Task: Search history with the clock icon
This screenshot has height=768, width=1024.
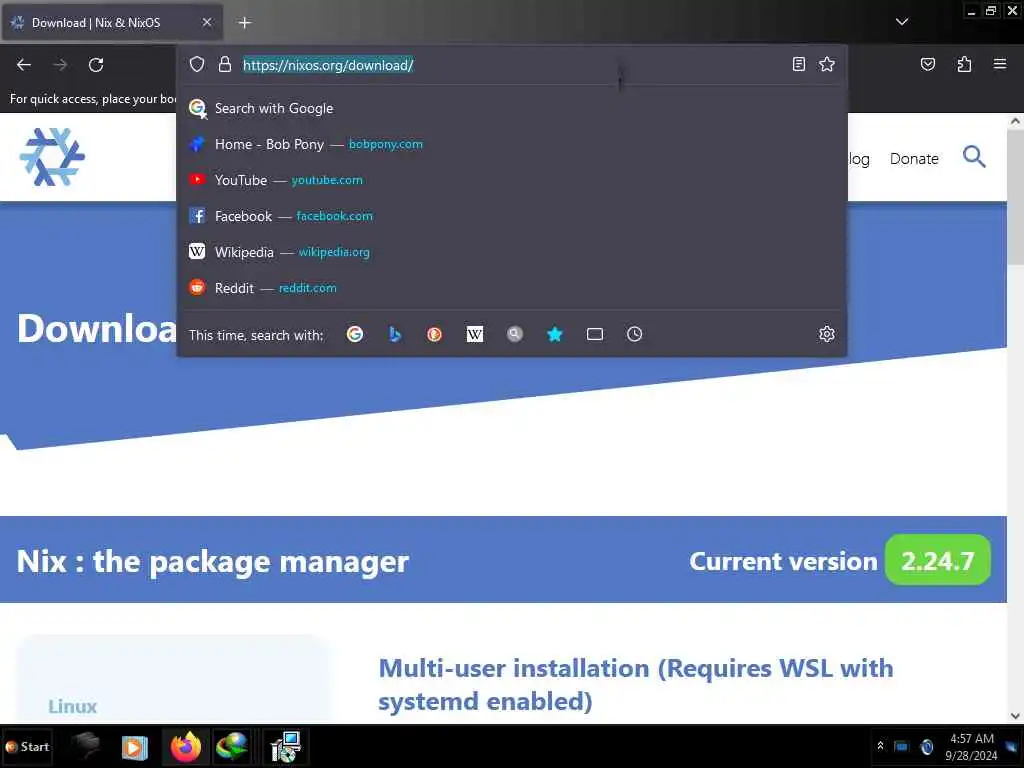Action: (x=635, y=334)
